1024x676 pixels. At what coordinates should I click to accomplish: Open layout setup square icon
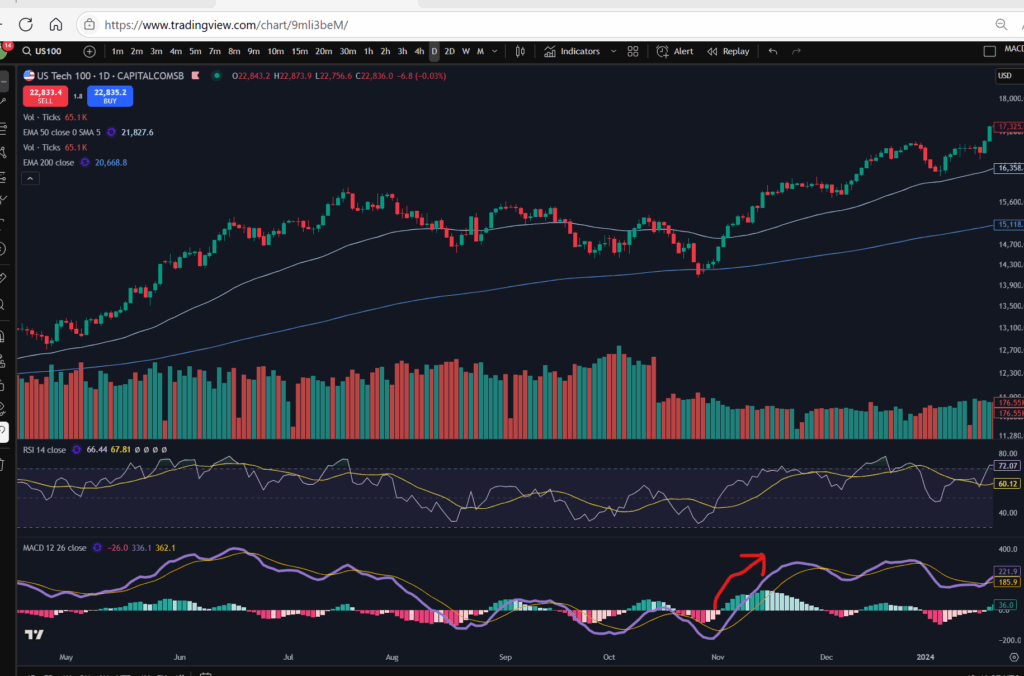pos(989,51)
